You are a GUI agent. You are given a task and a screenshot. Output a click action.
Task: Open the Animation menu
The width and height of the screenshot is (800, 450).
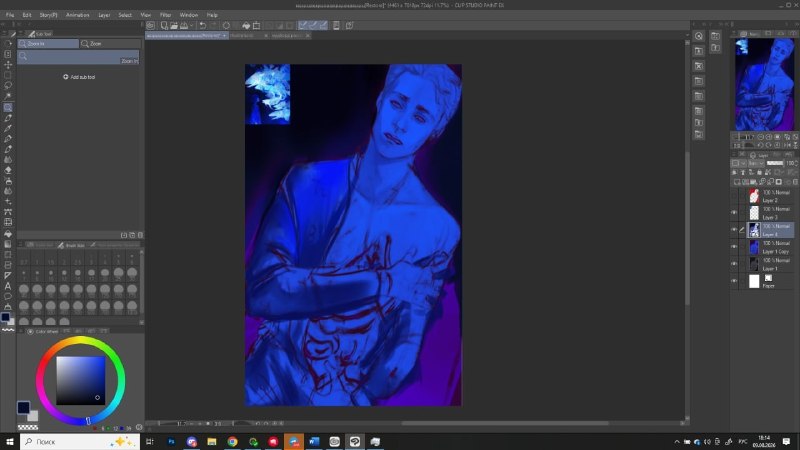coord(78,15)
